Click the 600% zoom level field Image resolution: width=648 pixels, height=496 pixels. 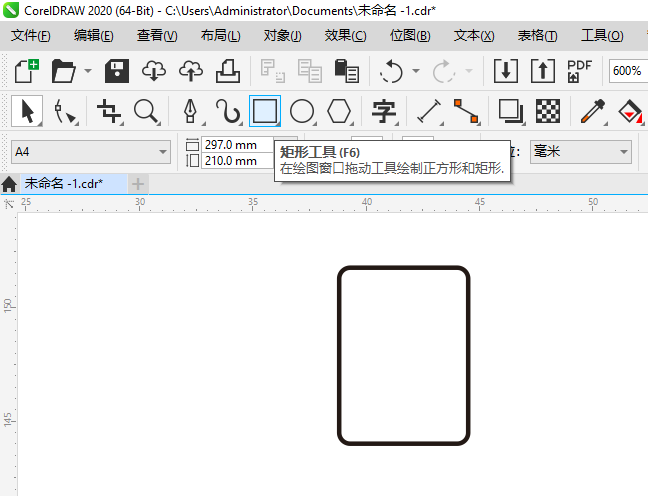(628, 71)
